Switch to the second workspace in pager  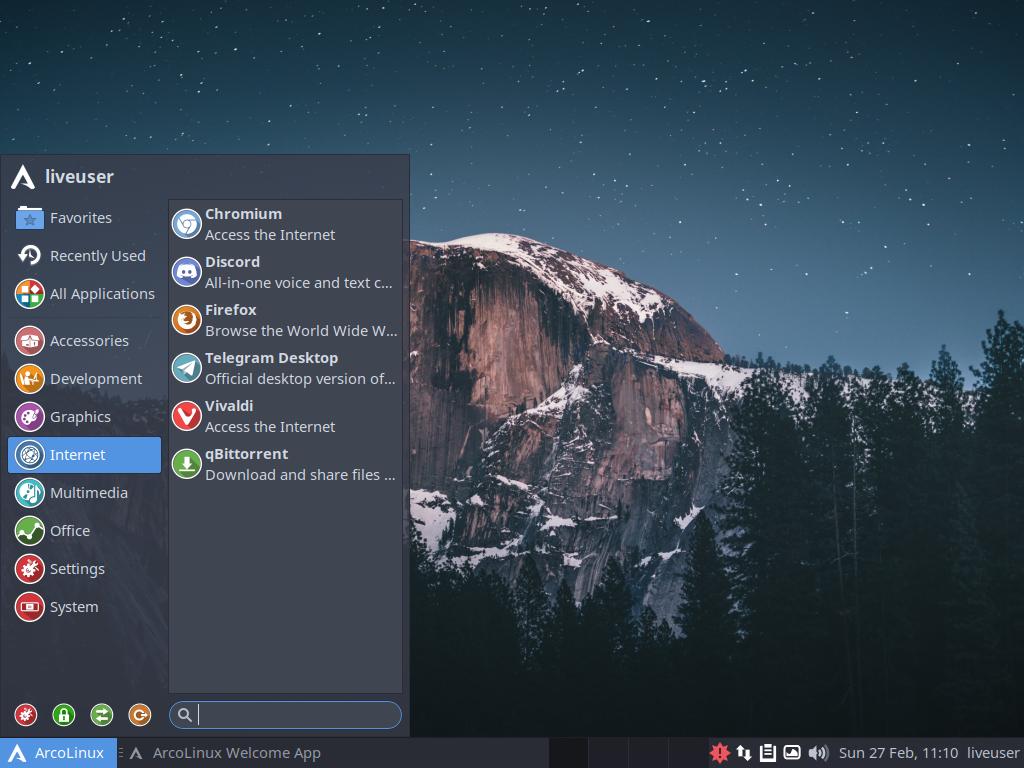(608, 753)
